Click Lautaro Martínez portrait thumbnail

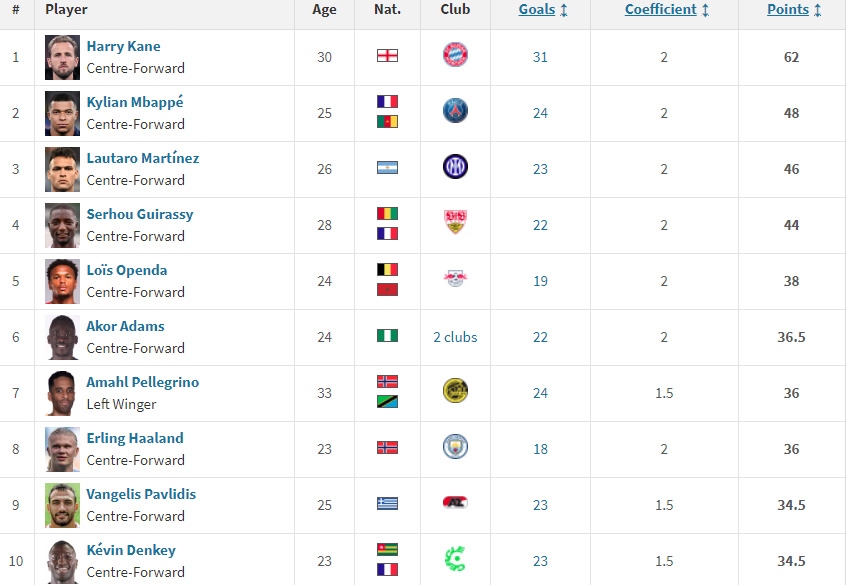point(62,169)
